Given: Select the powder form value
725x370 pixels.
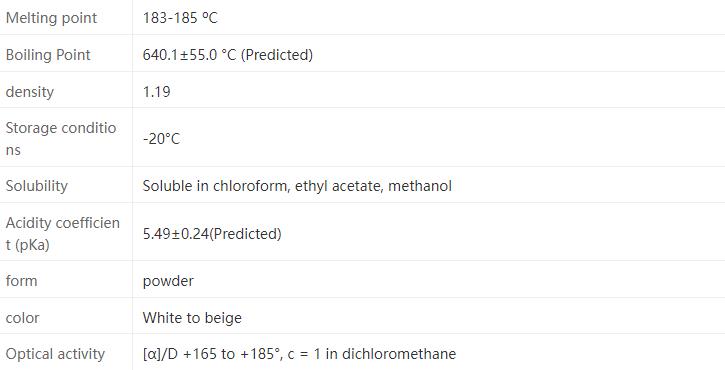Looking at the screenshot, I should (x=168, y=281).
